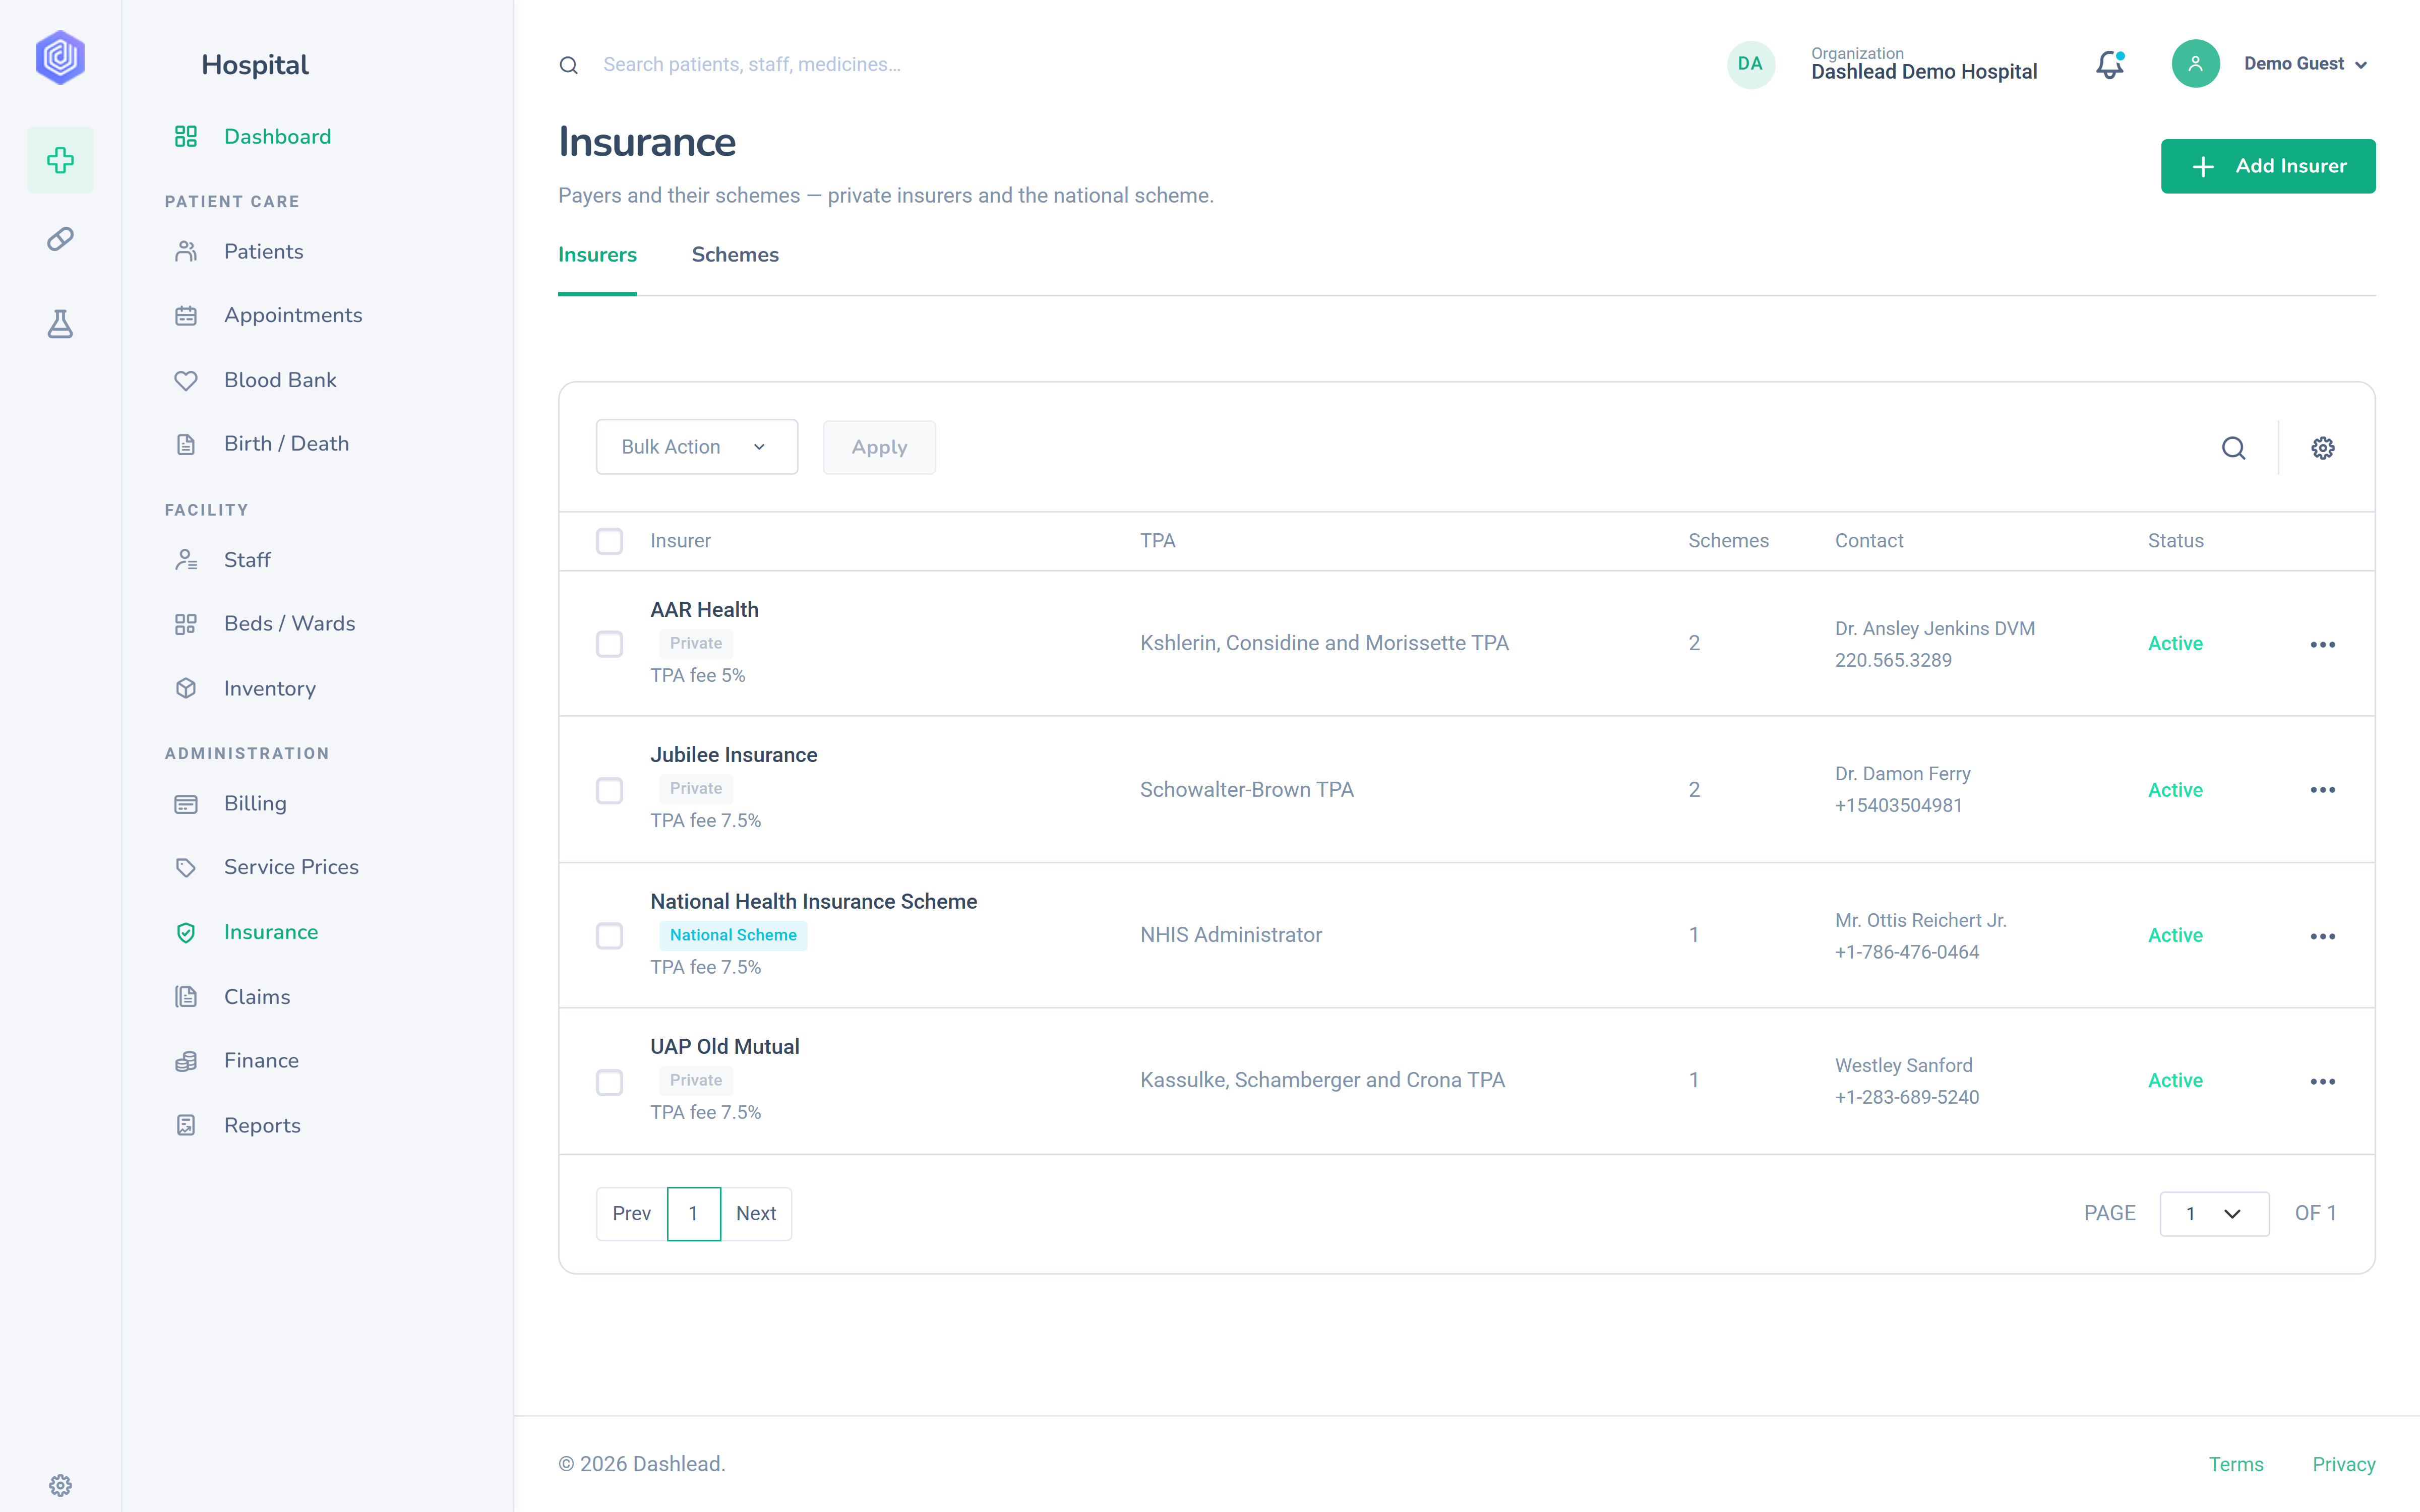The width and height of the screenshot is (2420, 1512).
Task: Click the green user avatar icon
Action: point(2195,64)
